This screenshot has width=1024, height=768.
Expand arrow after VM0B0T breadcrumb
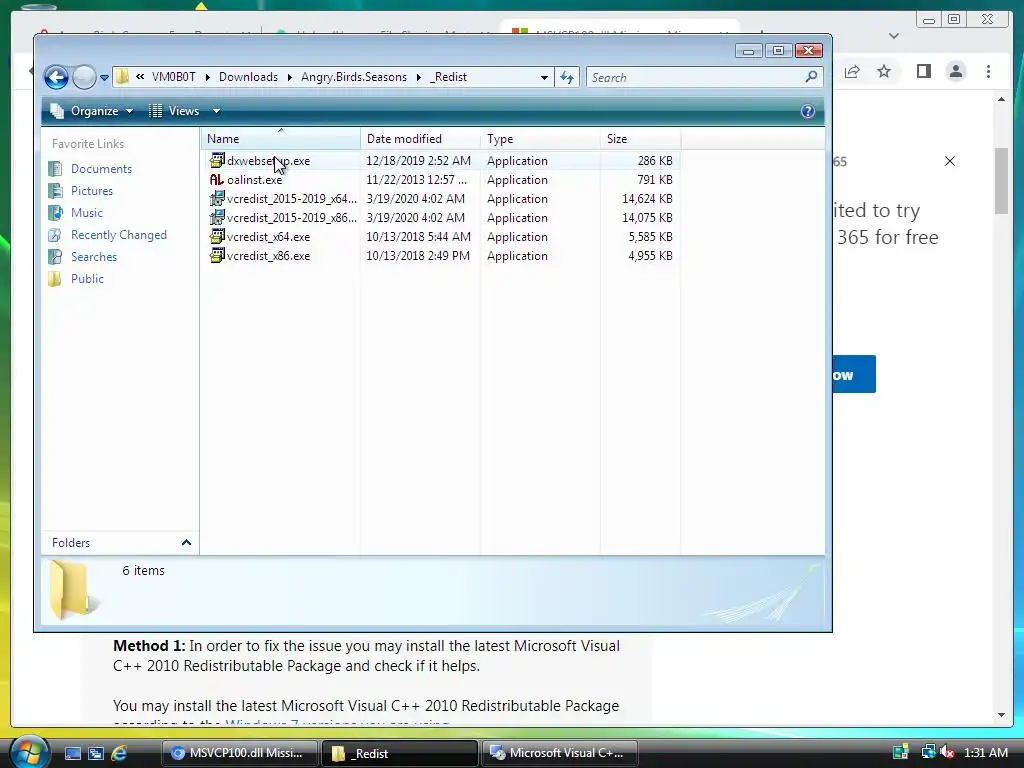point(207,77)
